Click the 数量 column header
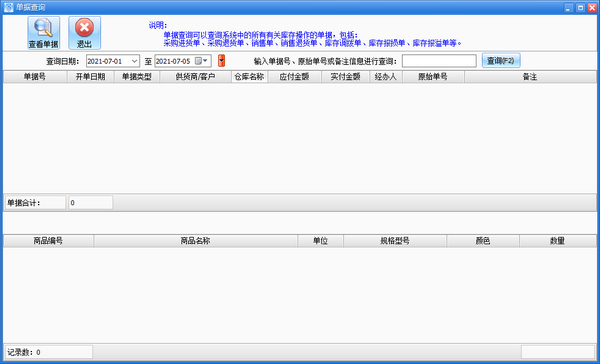Screen dimensions: 600x364 pyautogui.click(x=558, y=241)
